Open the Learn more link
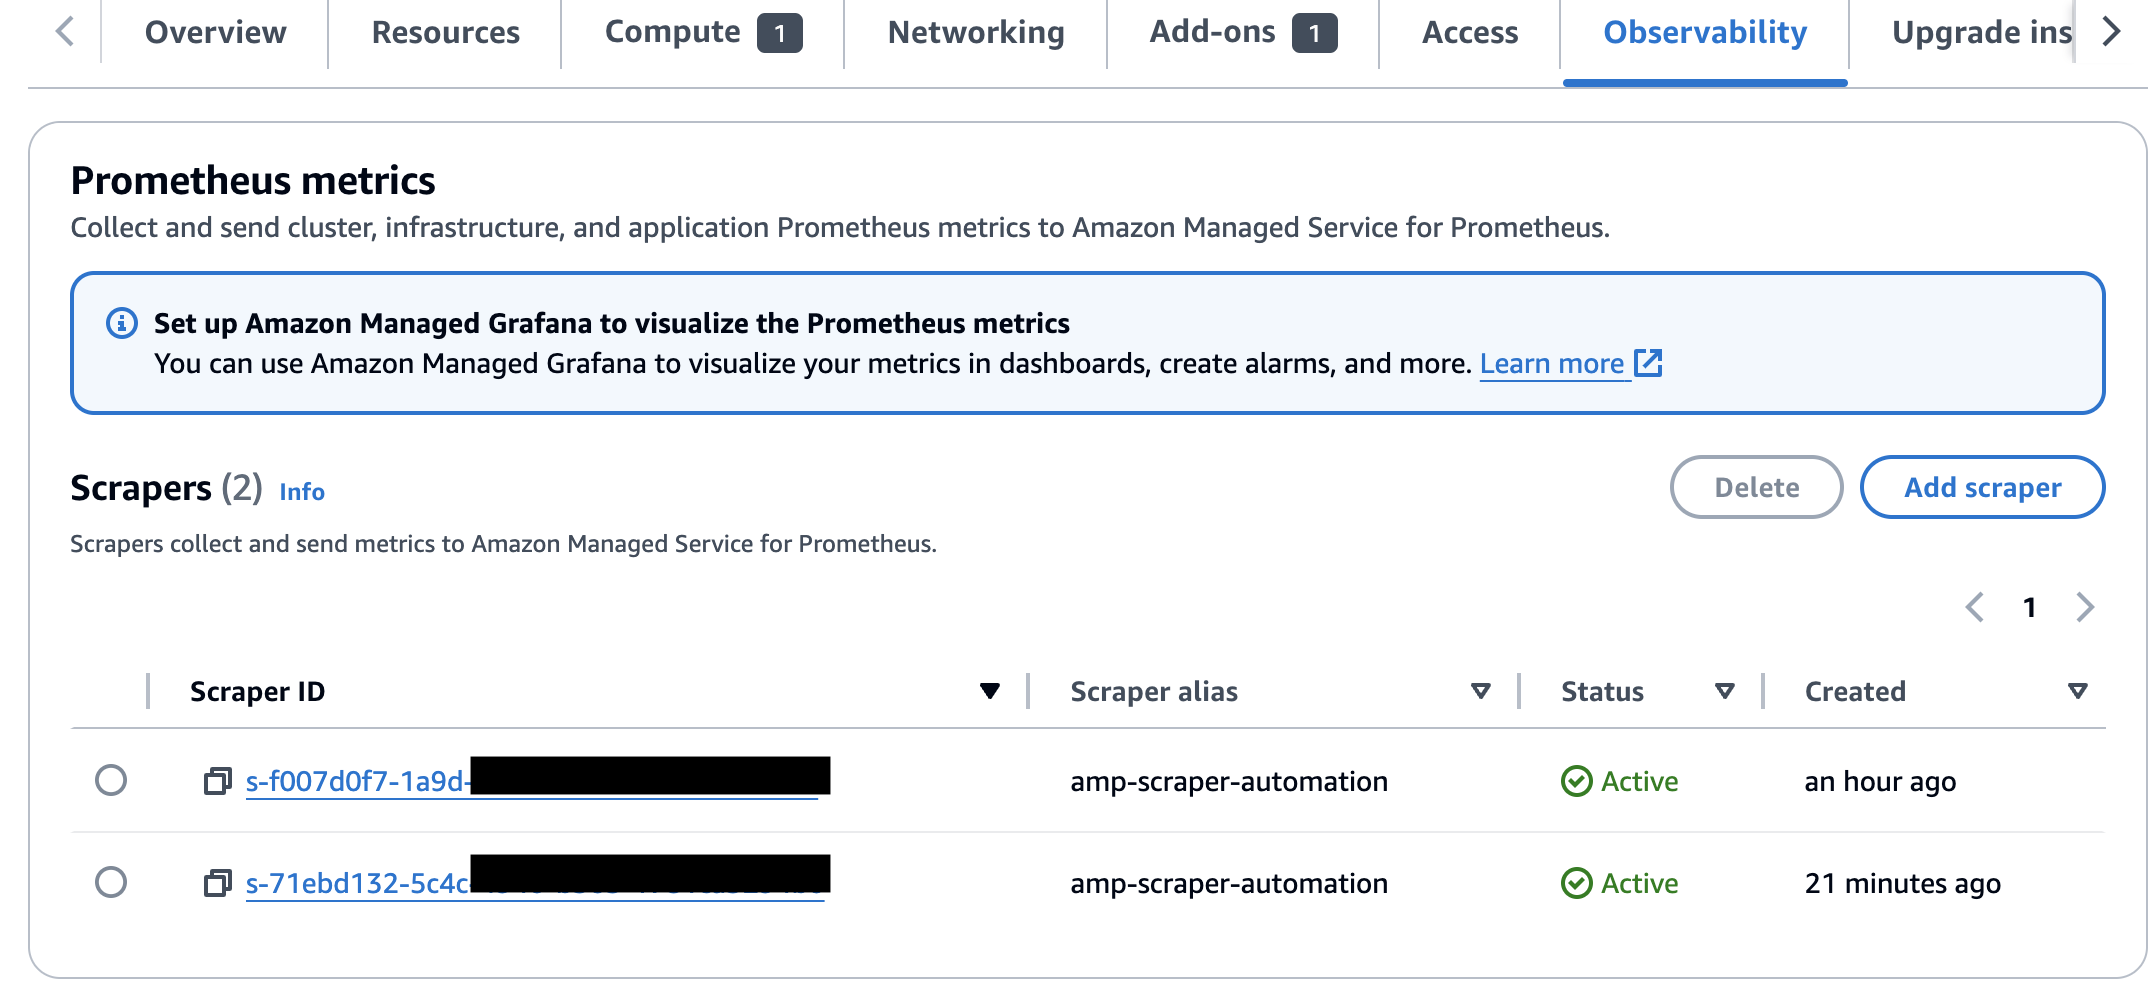2150x996 pixels. point(1551,363)
